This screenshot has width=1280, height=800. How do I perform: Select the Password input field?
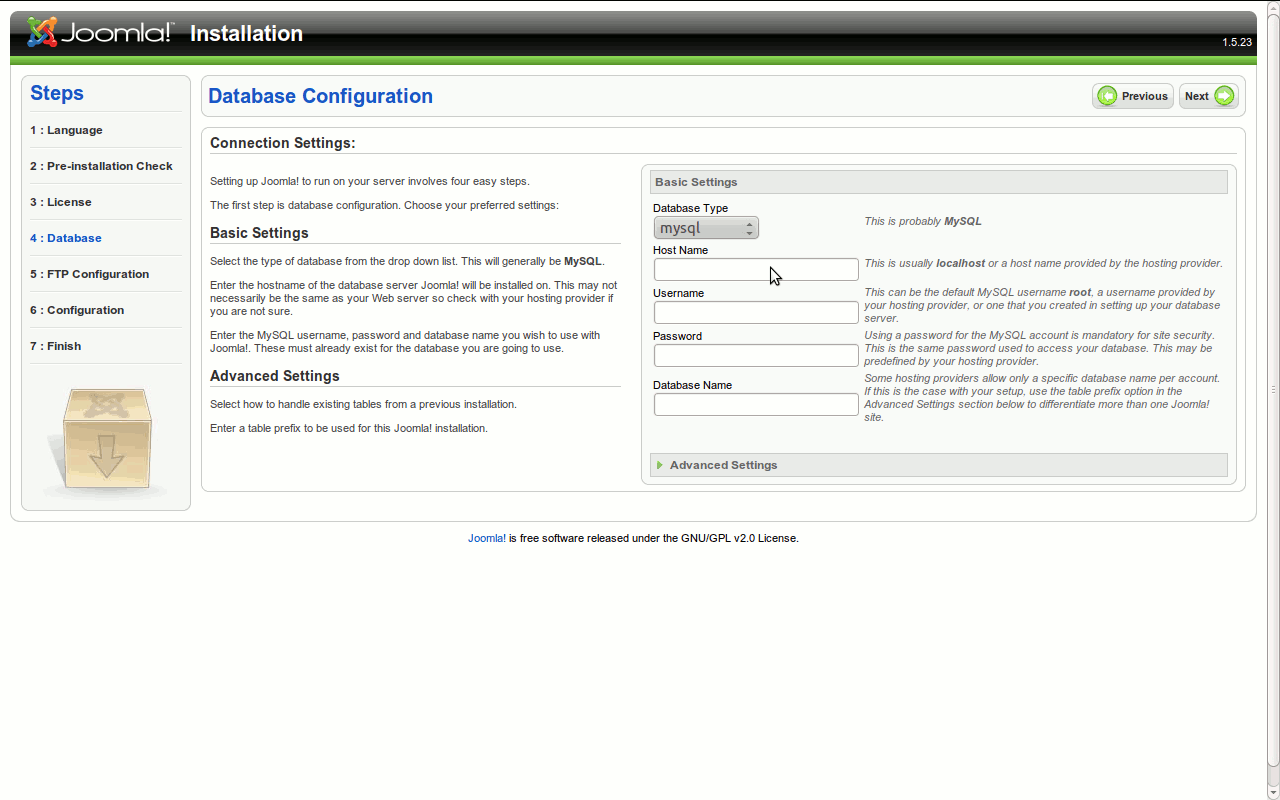(756, 356)
